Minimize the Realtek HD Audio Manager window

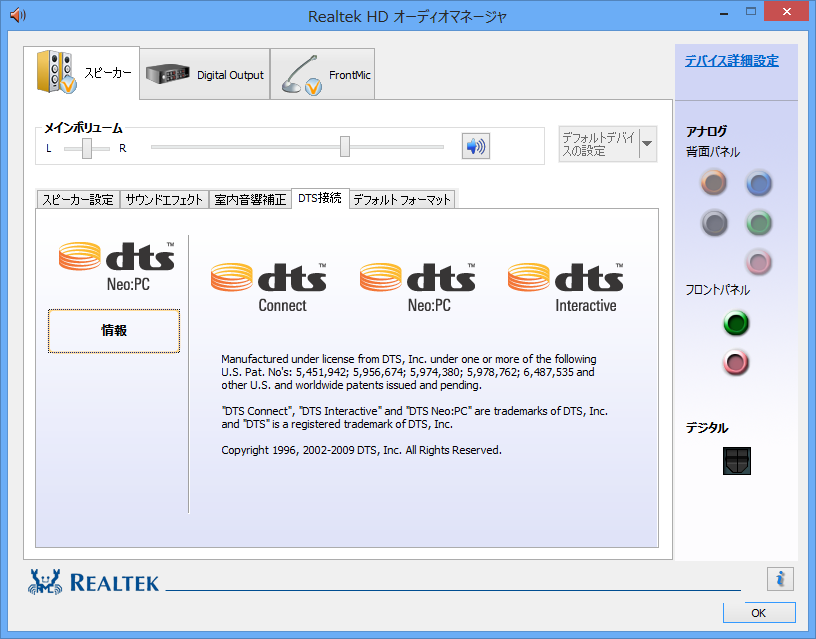(724, 12)
